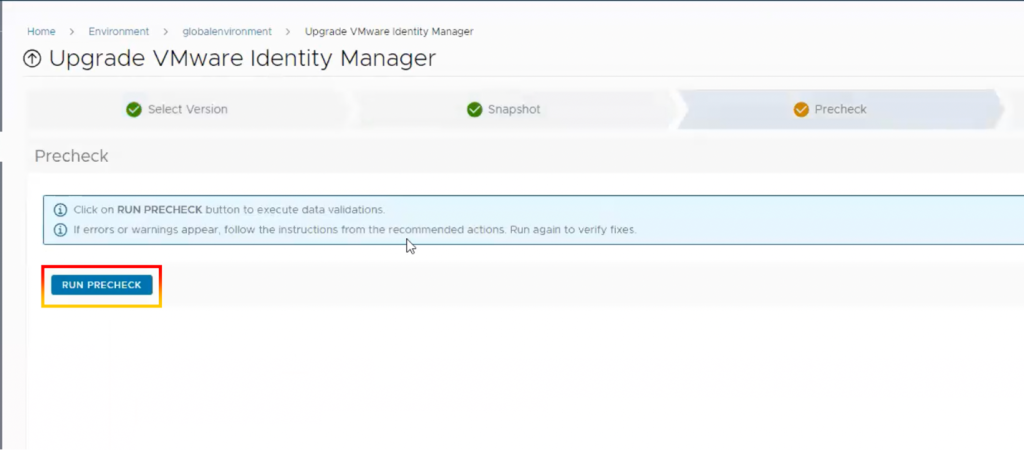
Task: Click green checkmark icon beside Select Version
Action: [134, 110]
